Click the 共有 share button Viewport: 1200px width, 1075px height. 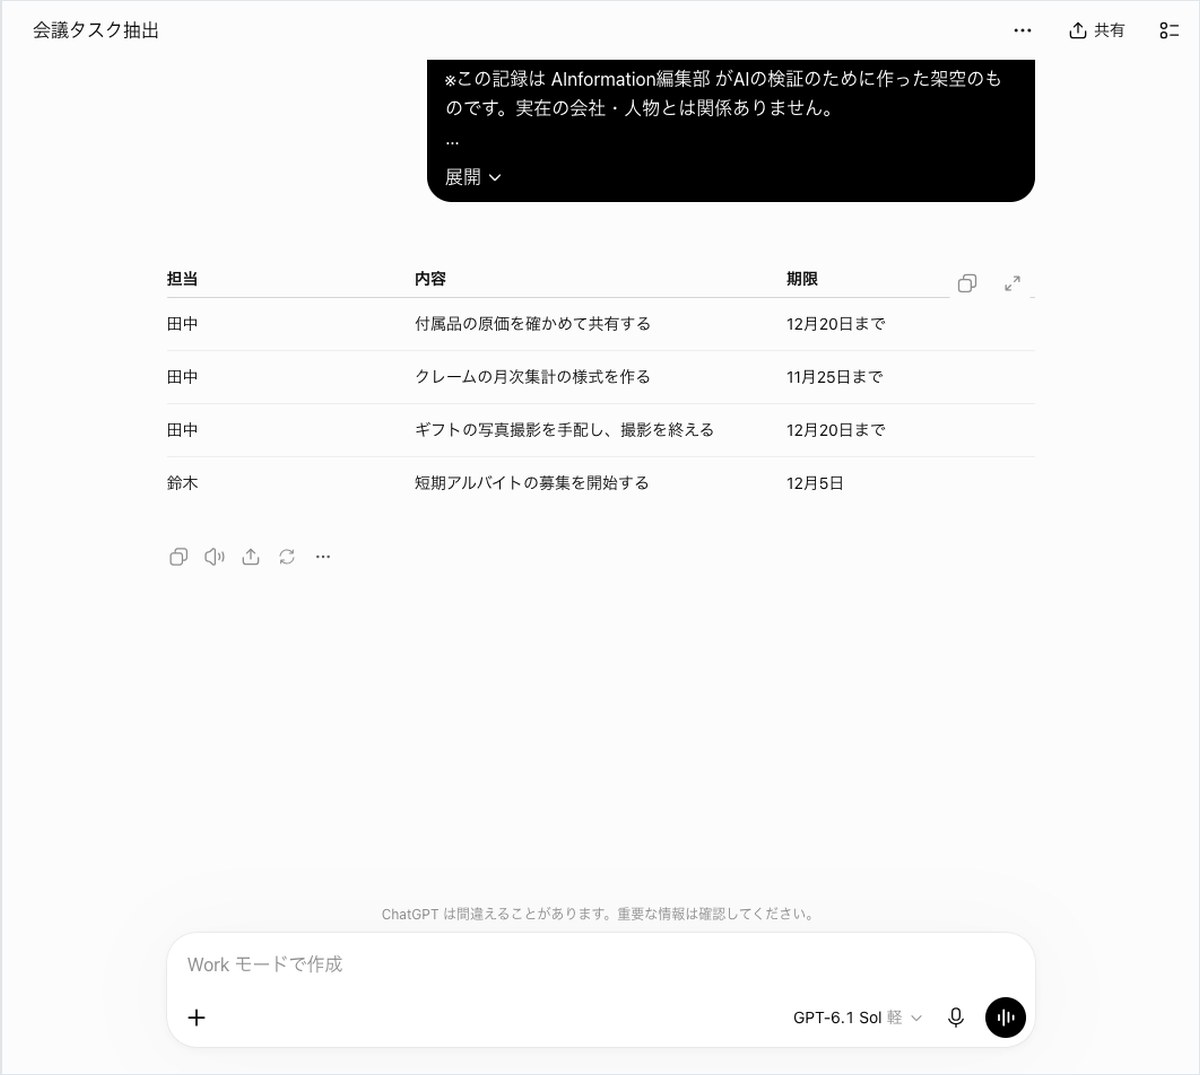pyautogui.click(x=1097, y=31)
